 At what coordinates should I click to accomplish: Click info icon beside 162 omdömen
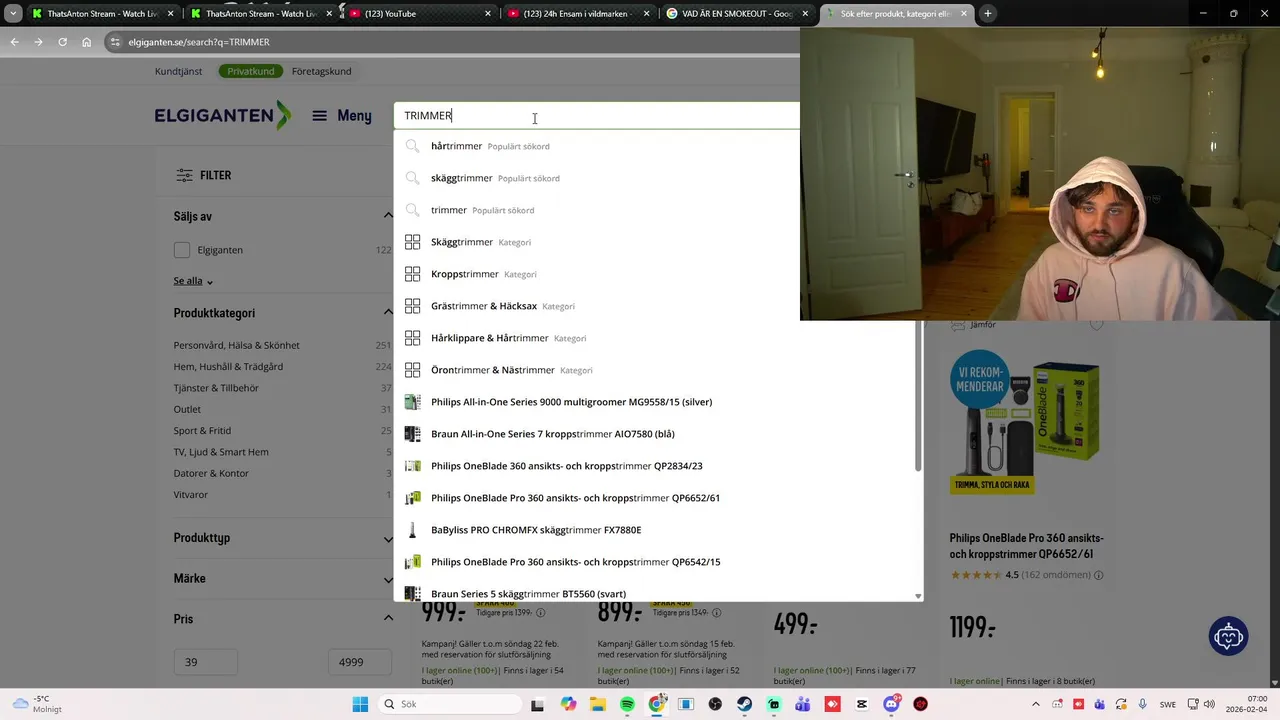pyautogui.click(x=1099, y=576)
